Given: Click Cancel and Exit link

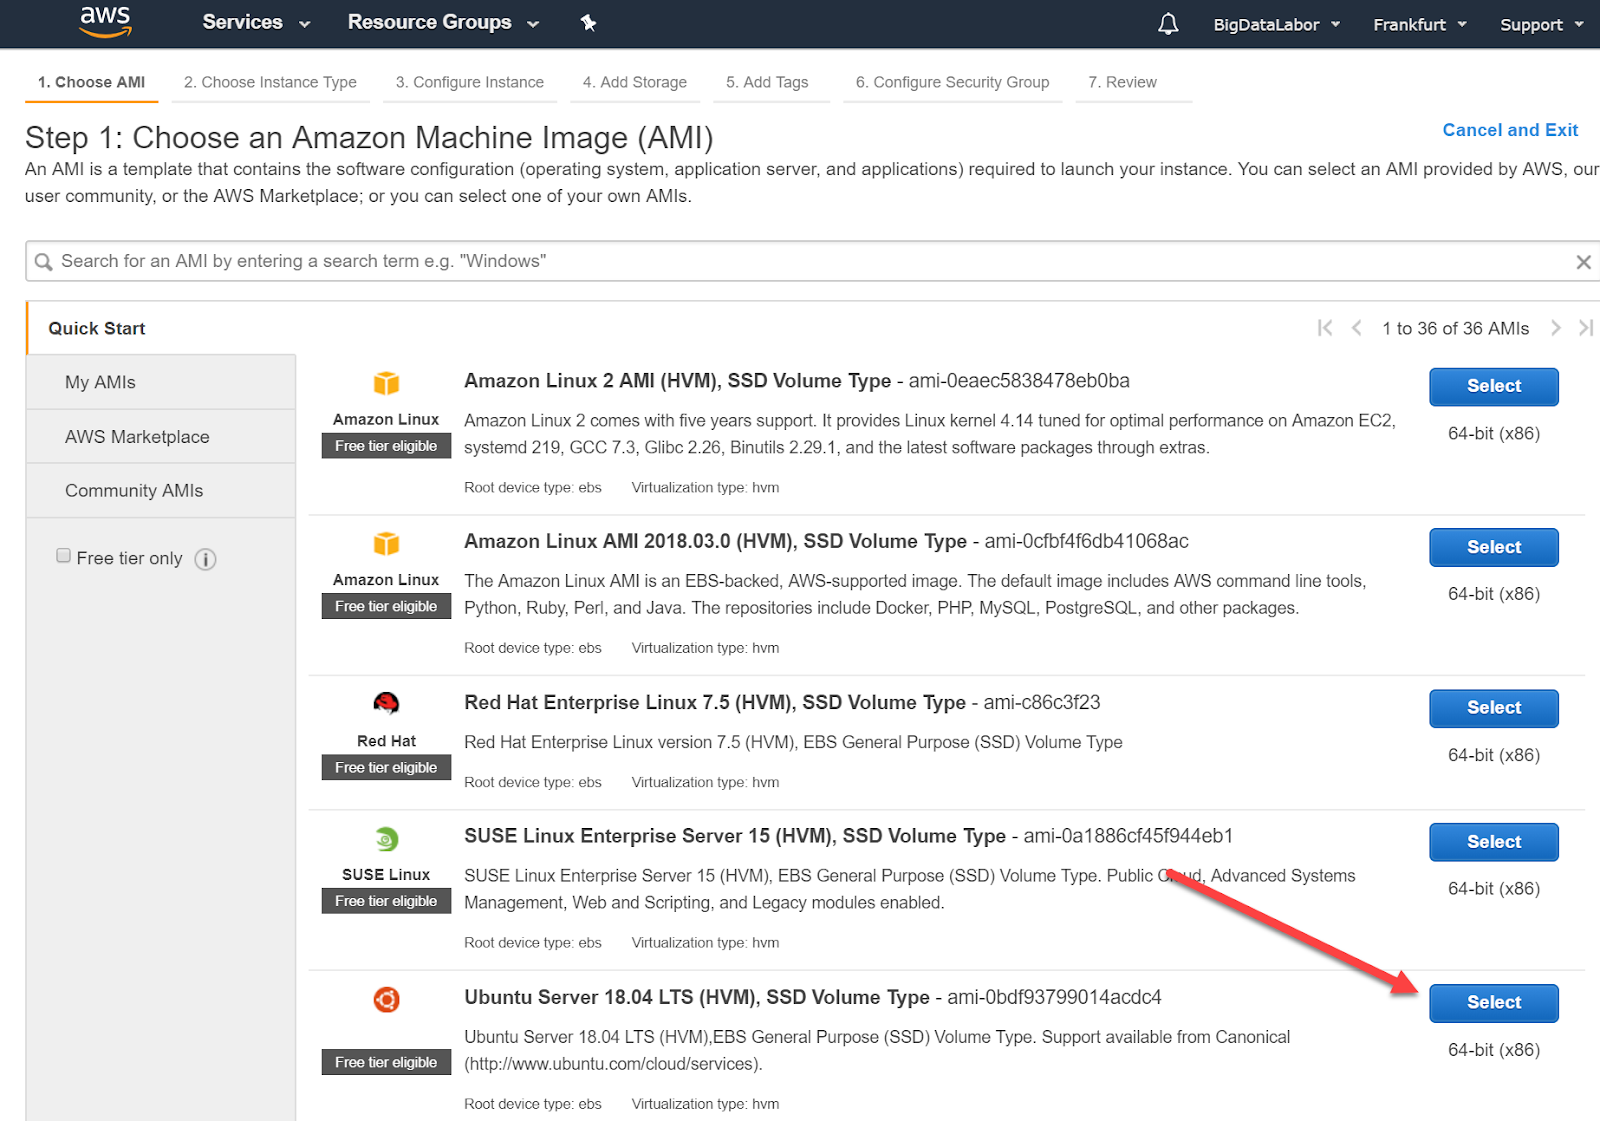Looking at the screenshot, I should point(1510,130).
